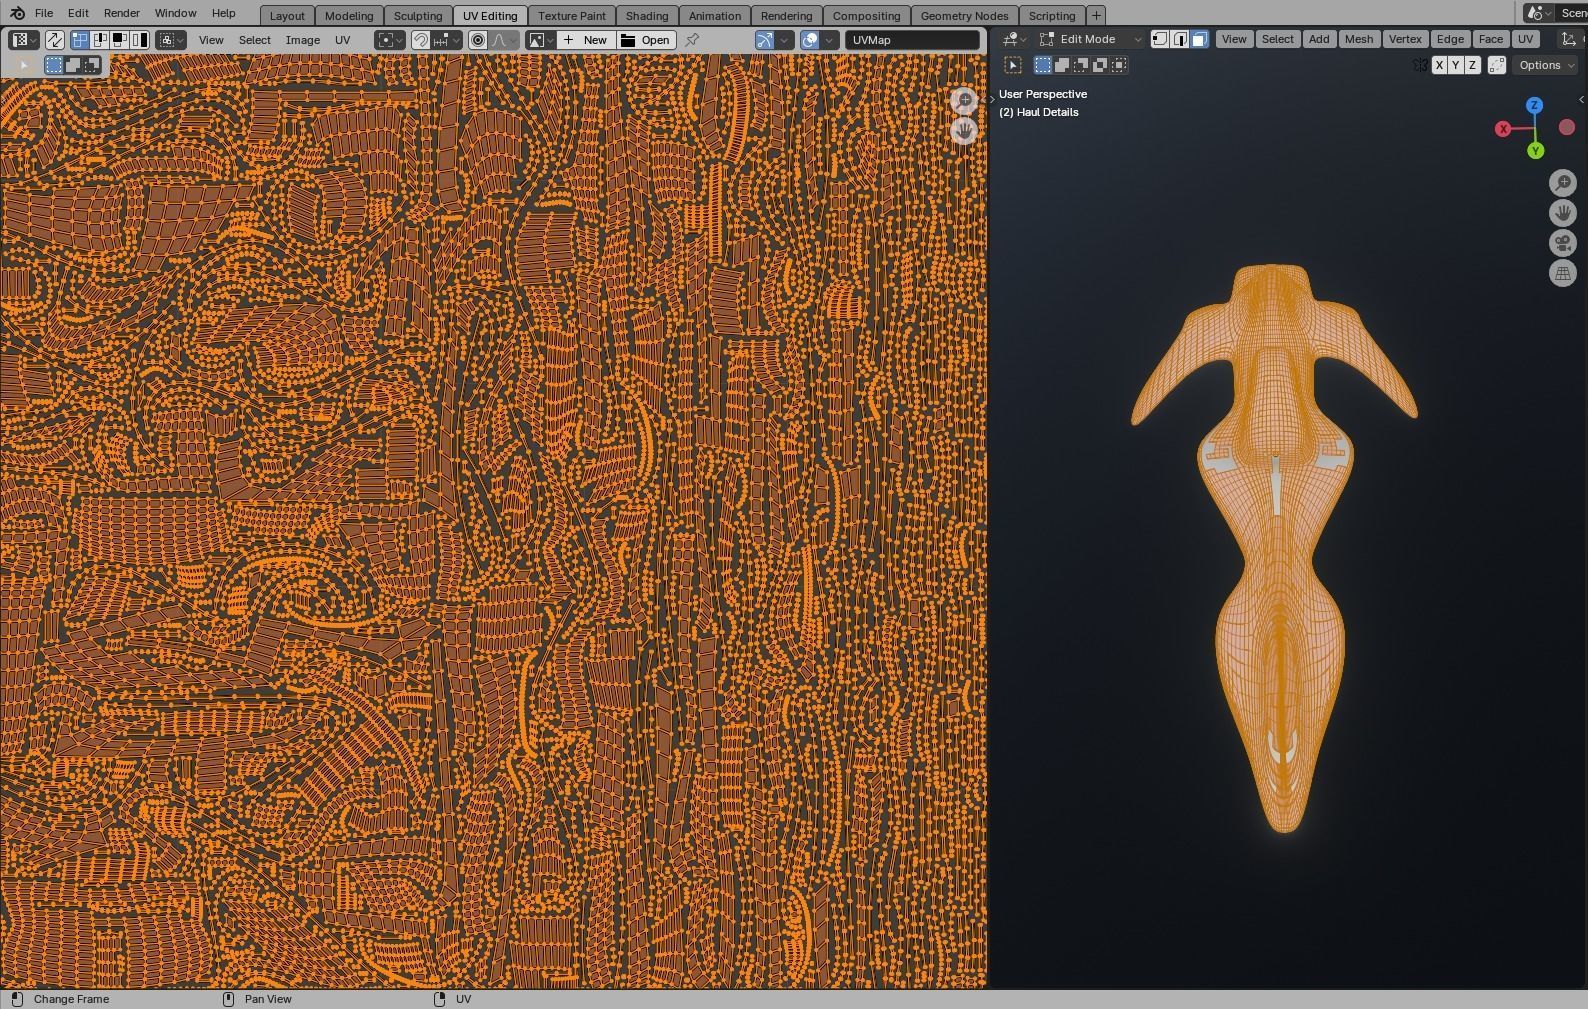Open UV editor UV menu
The height and width of the screenshot is (1009, 1588).
(x=343, y=40)
